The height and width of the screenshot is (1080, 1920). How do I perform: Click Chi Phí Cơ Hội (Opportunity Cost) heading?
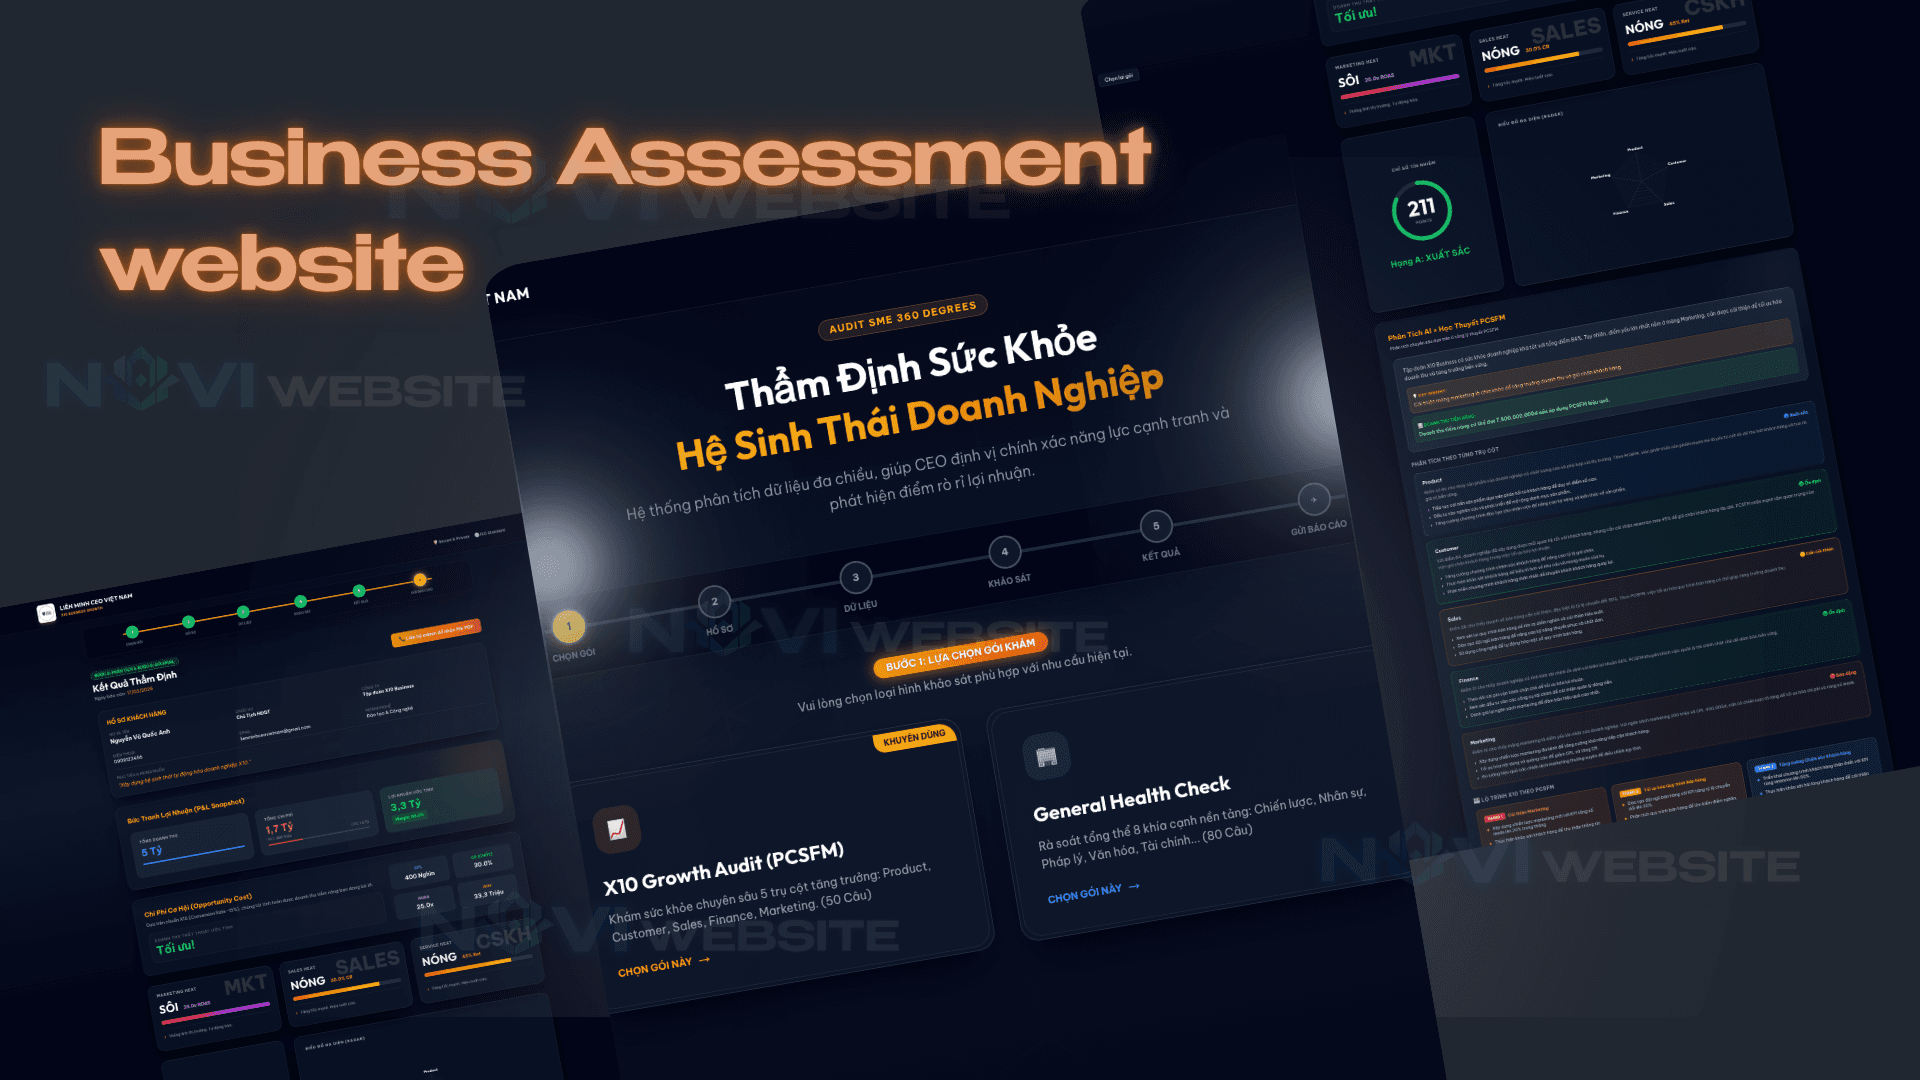[197, 905]
